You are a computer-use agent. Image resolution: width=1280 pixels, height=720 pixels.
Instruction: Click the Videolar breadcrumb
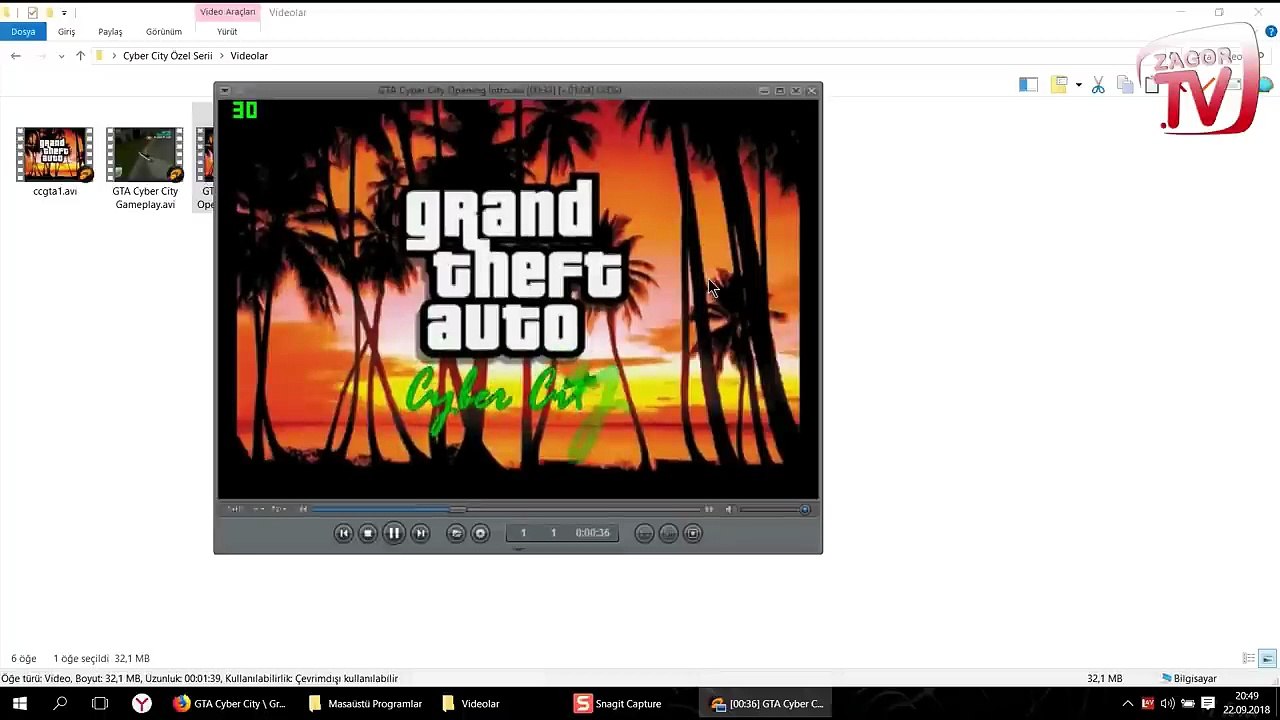249,56
